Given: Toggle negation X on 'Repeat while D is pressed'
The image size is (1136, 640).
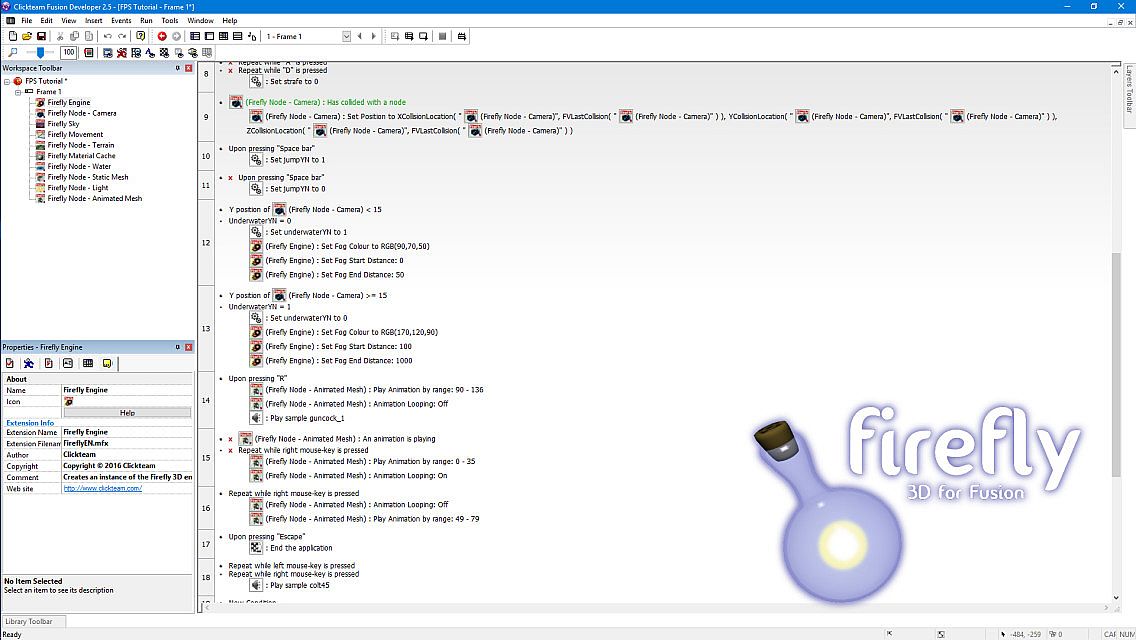Looking at the screenshot, I should coord(230,71).
